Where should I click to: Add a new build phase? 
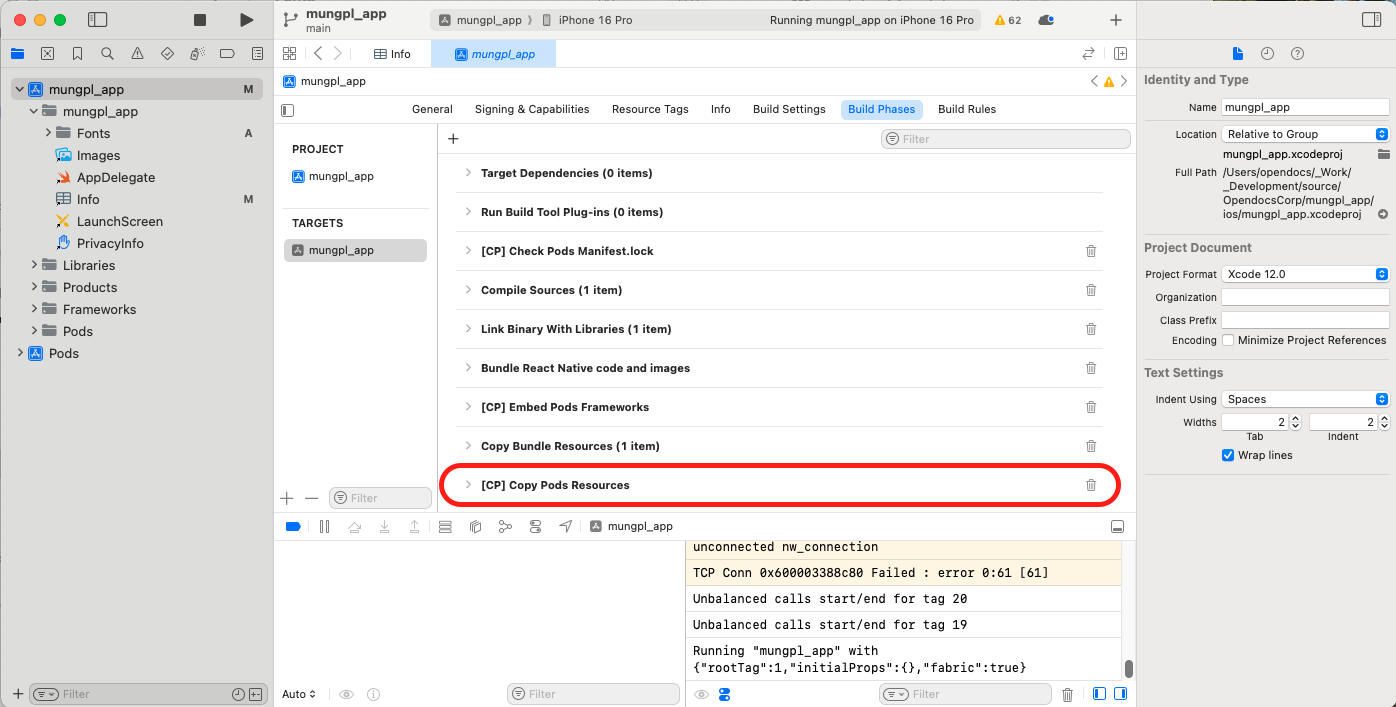coord(453,139)
